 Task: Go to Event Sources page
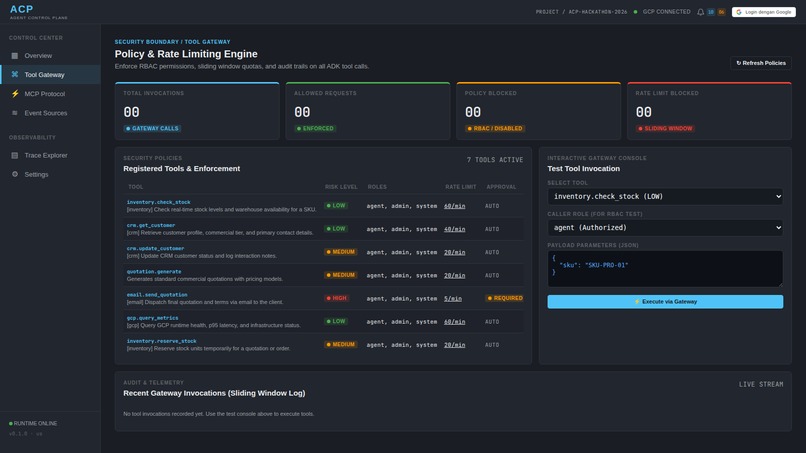point(50,113)
